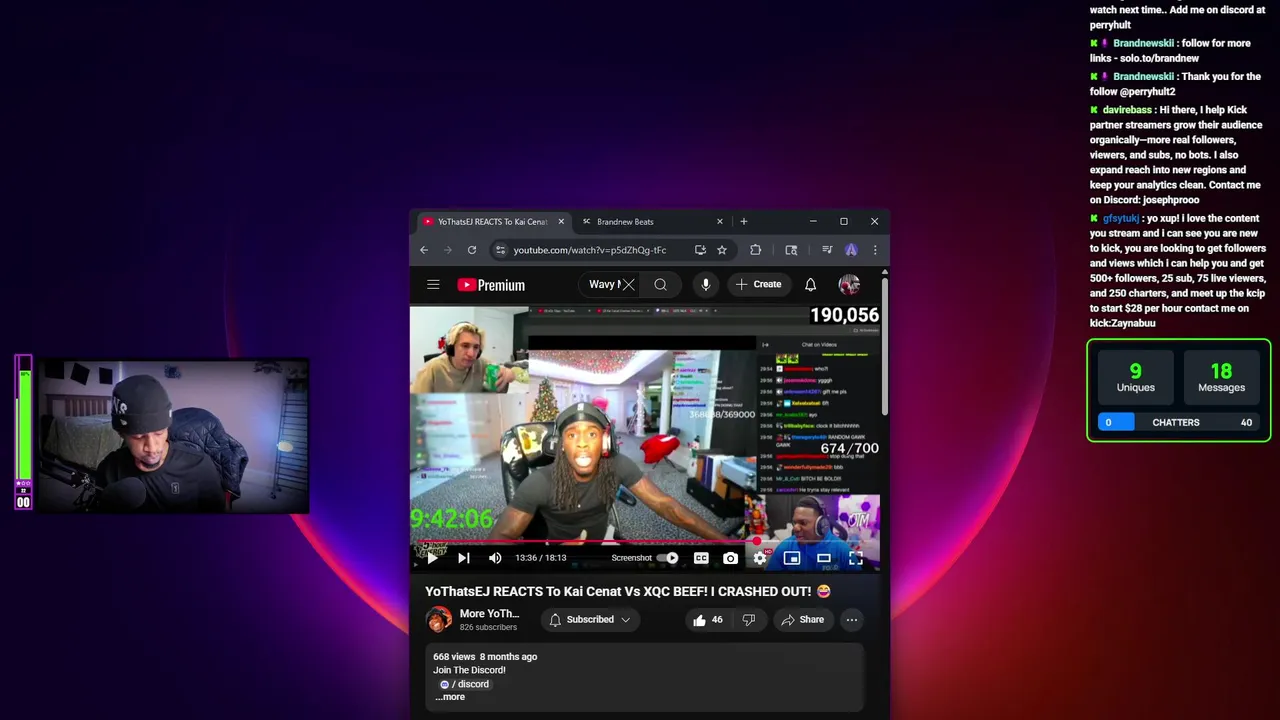Open the browser extensions puzzle icon
Screen dimensions: 1280x720
(756, 250)
